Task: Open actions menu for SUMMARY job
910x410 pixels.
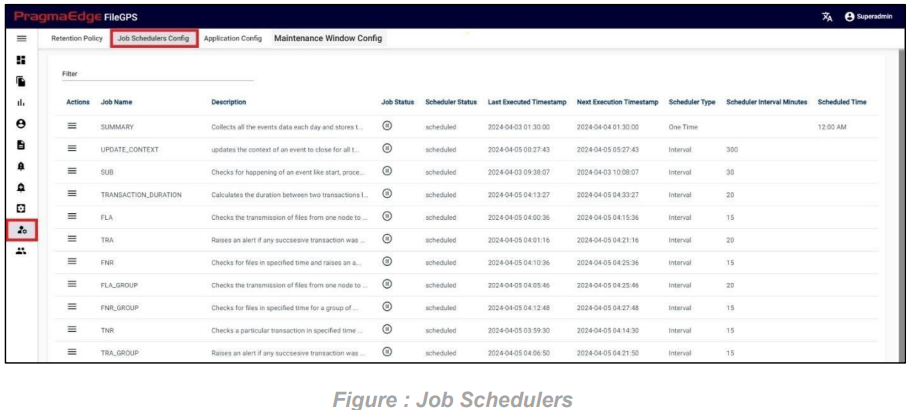Action: coord(73,125)
